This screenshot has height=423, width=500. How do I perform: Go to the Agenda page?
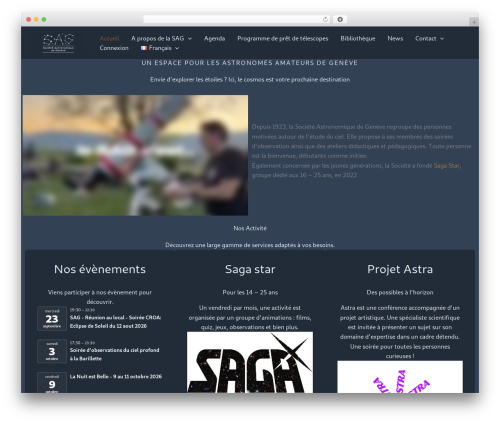click(x=214, y=38)
